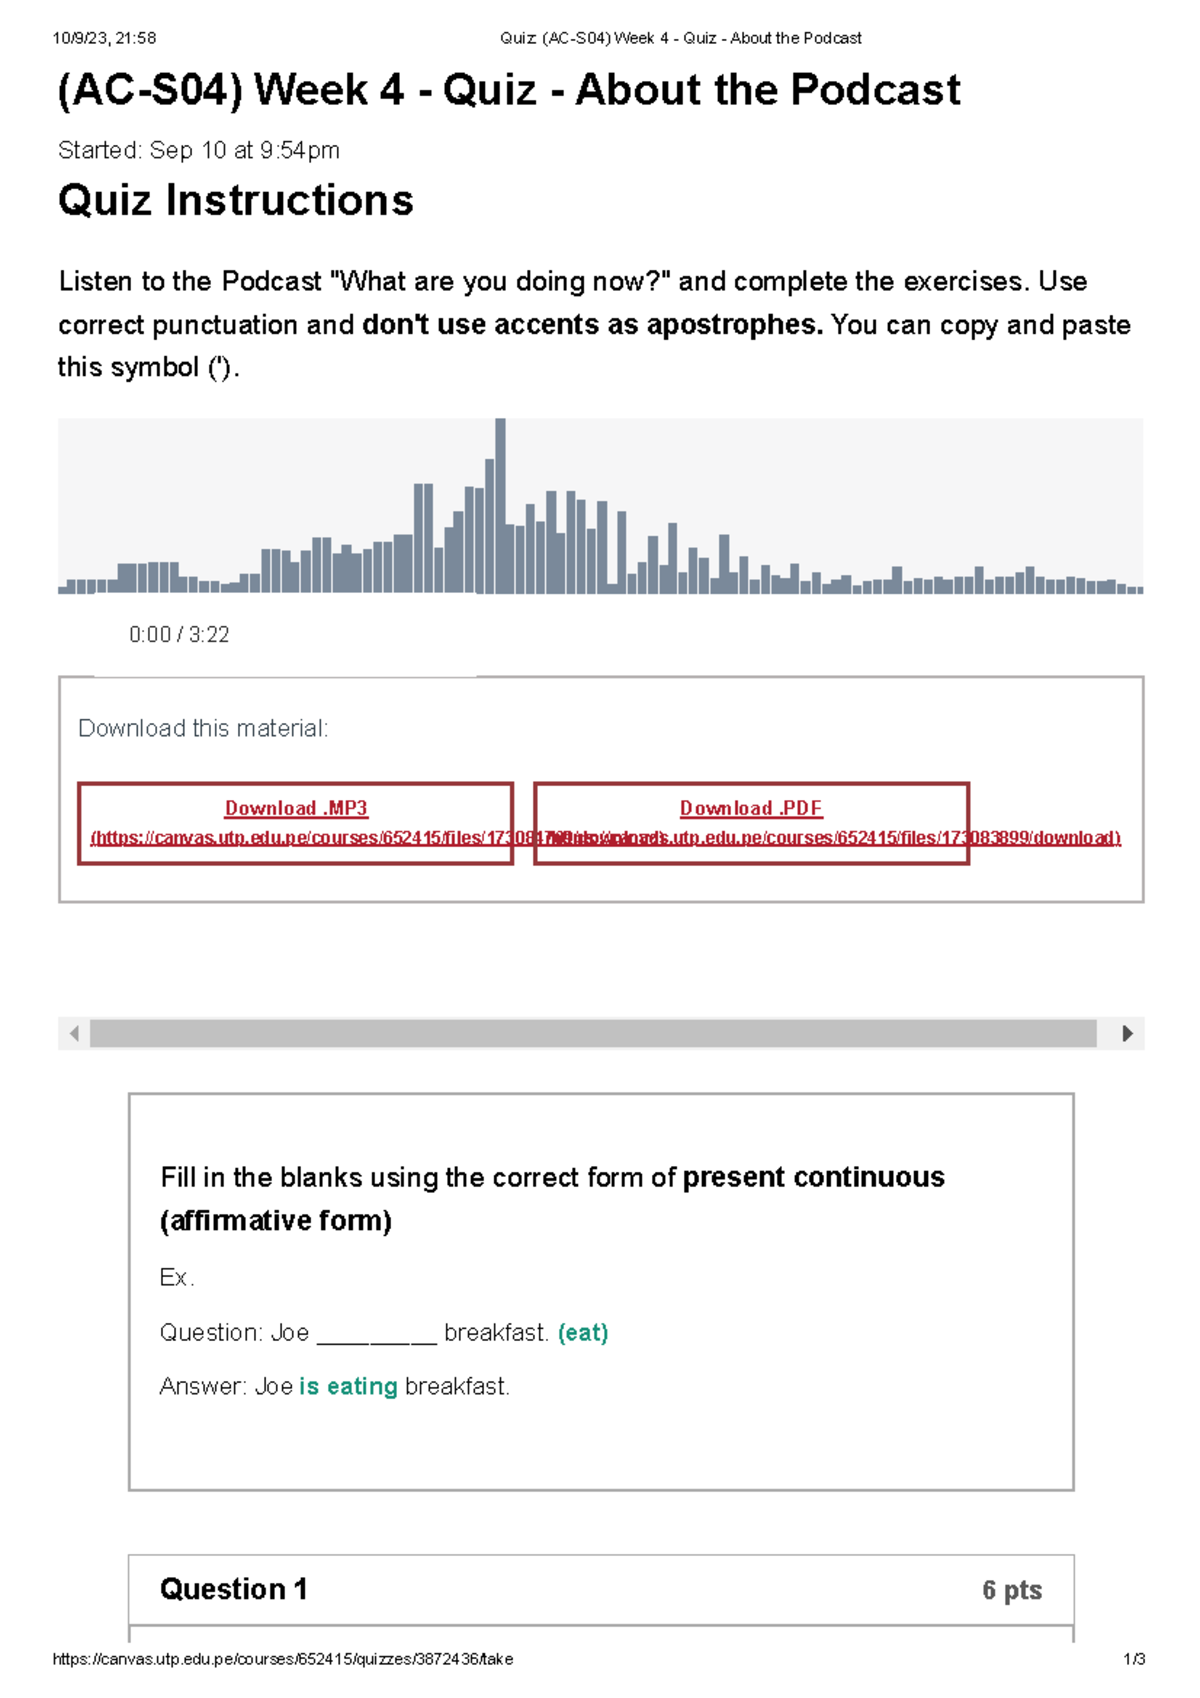Seek the podcast by clicking mid-waveform
Viewport: 1200px width, 1698px height.
600,560
